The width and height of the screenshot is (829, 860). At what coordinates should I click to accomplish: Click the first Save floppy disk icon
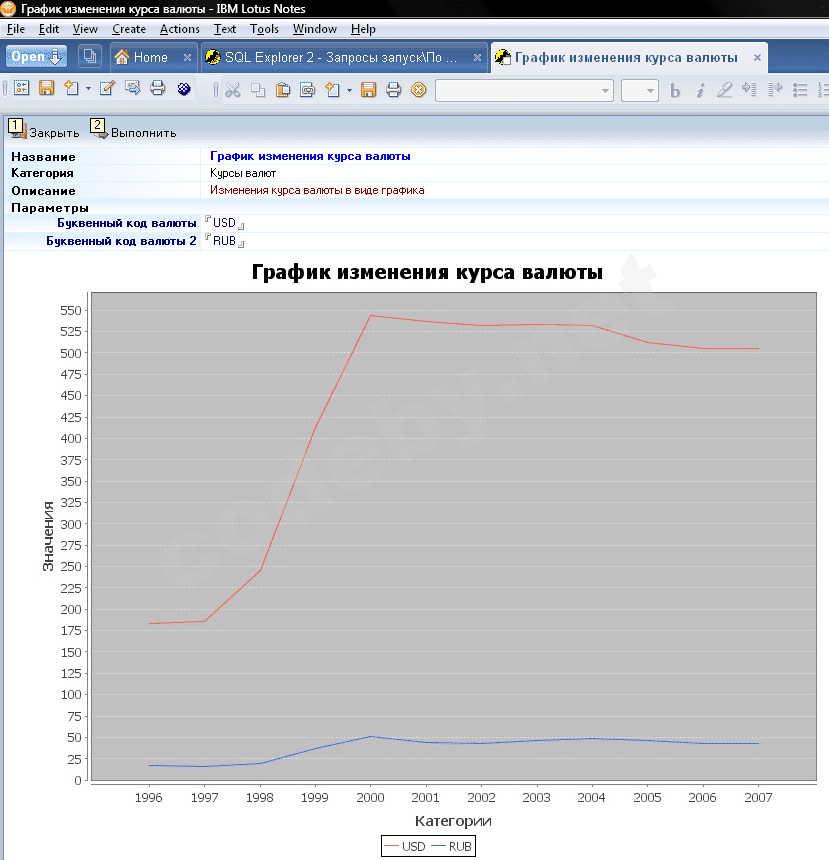(x=46, y=89)
